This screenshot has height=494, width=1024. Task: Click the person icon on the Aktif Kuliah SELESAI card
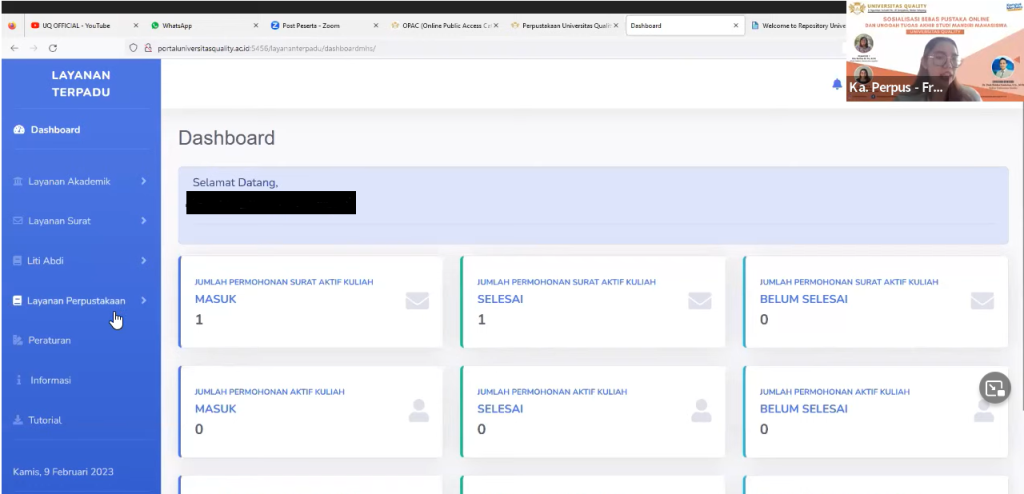click(701, 410)
